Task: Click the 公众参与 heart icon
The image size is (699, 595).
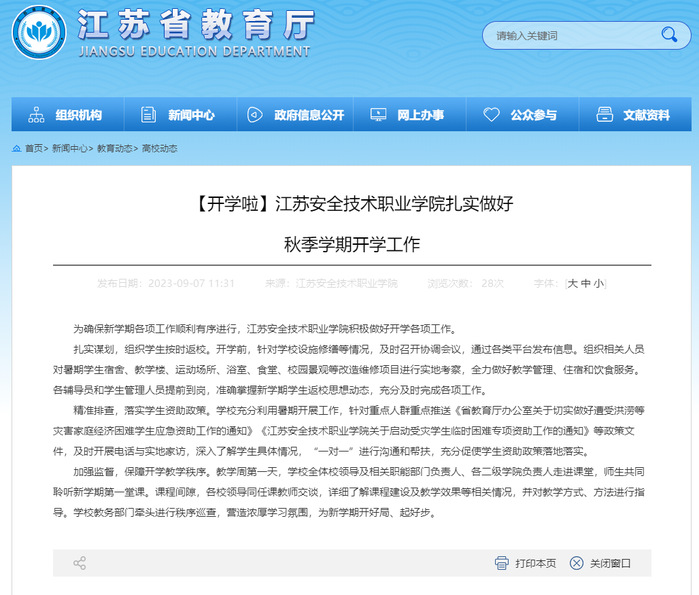Action: pyautogui.click(x=491, y=115)
